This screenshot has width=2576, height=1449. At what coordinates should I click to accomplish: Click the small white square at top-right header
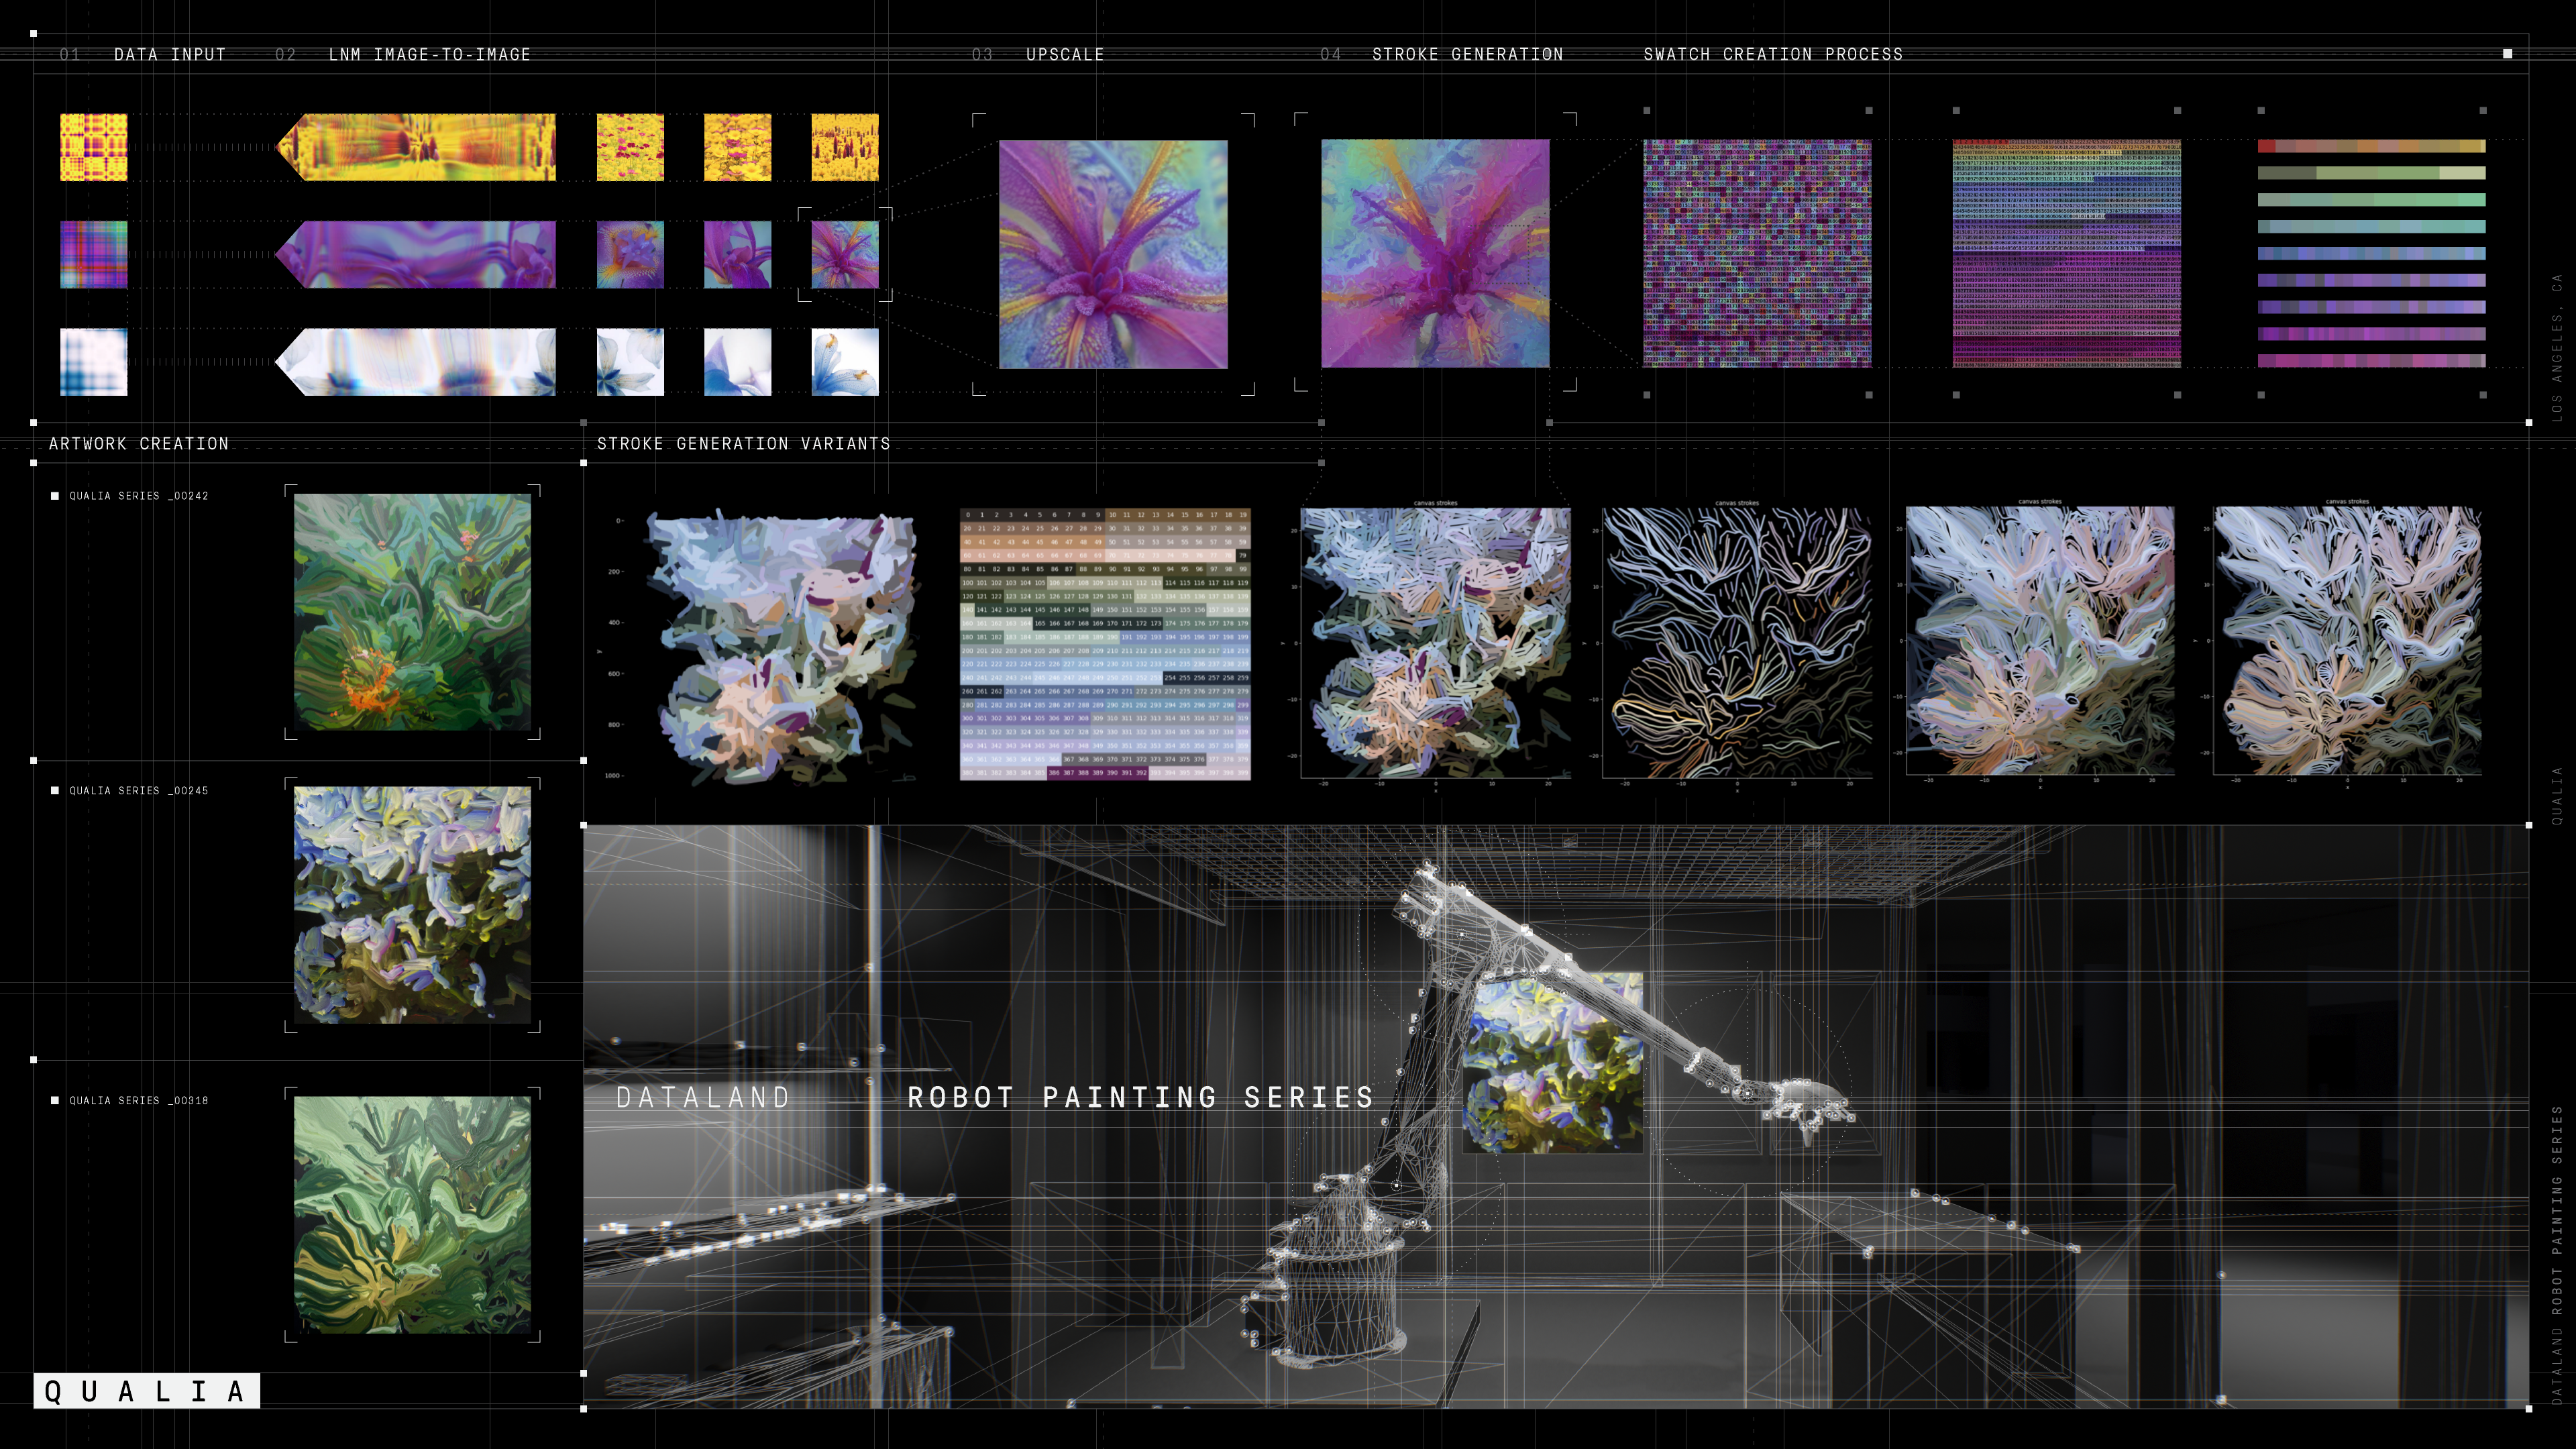(2508, 54)
